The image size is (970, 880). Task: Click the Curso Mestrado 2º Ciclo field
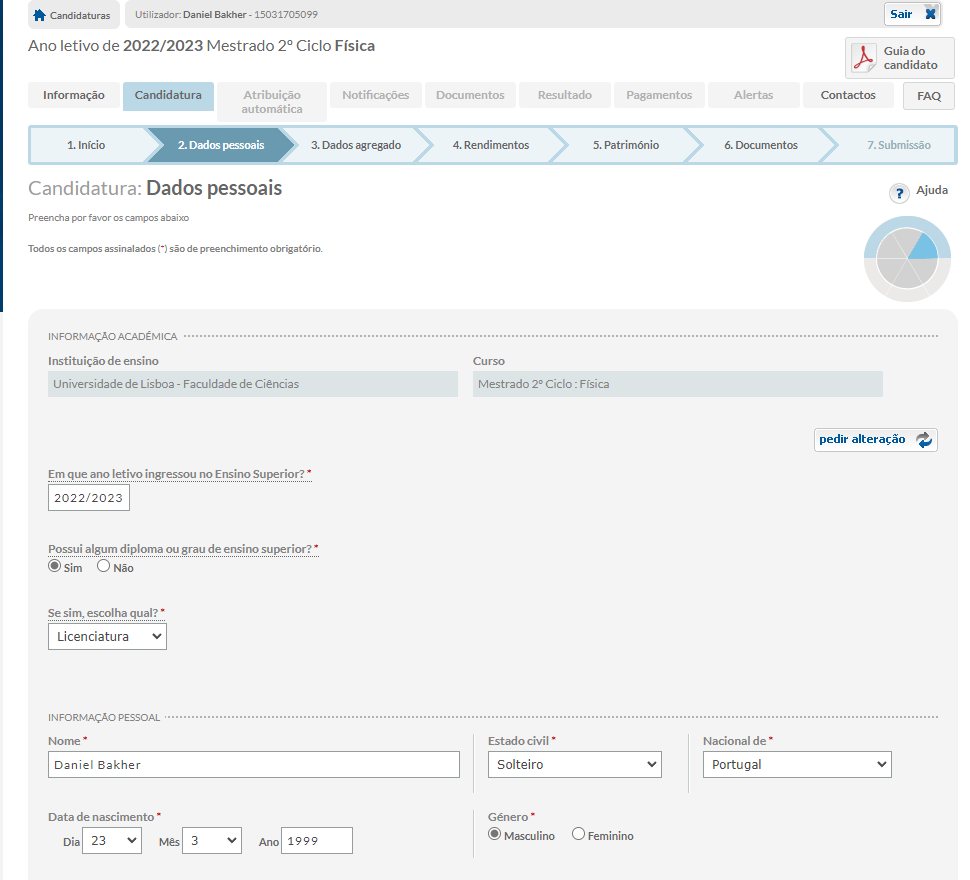677,384
